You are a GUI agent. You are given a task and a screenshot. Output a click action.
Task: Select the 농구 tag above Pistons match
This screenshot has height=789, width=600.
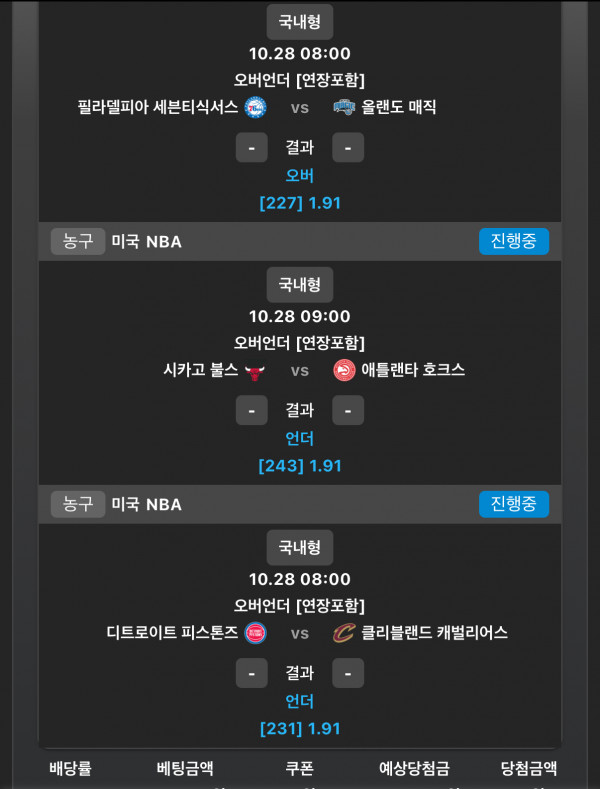(78, 504)
